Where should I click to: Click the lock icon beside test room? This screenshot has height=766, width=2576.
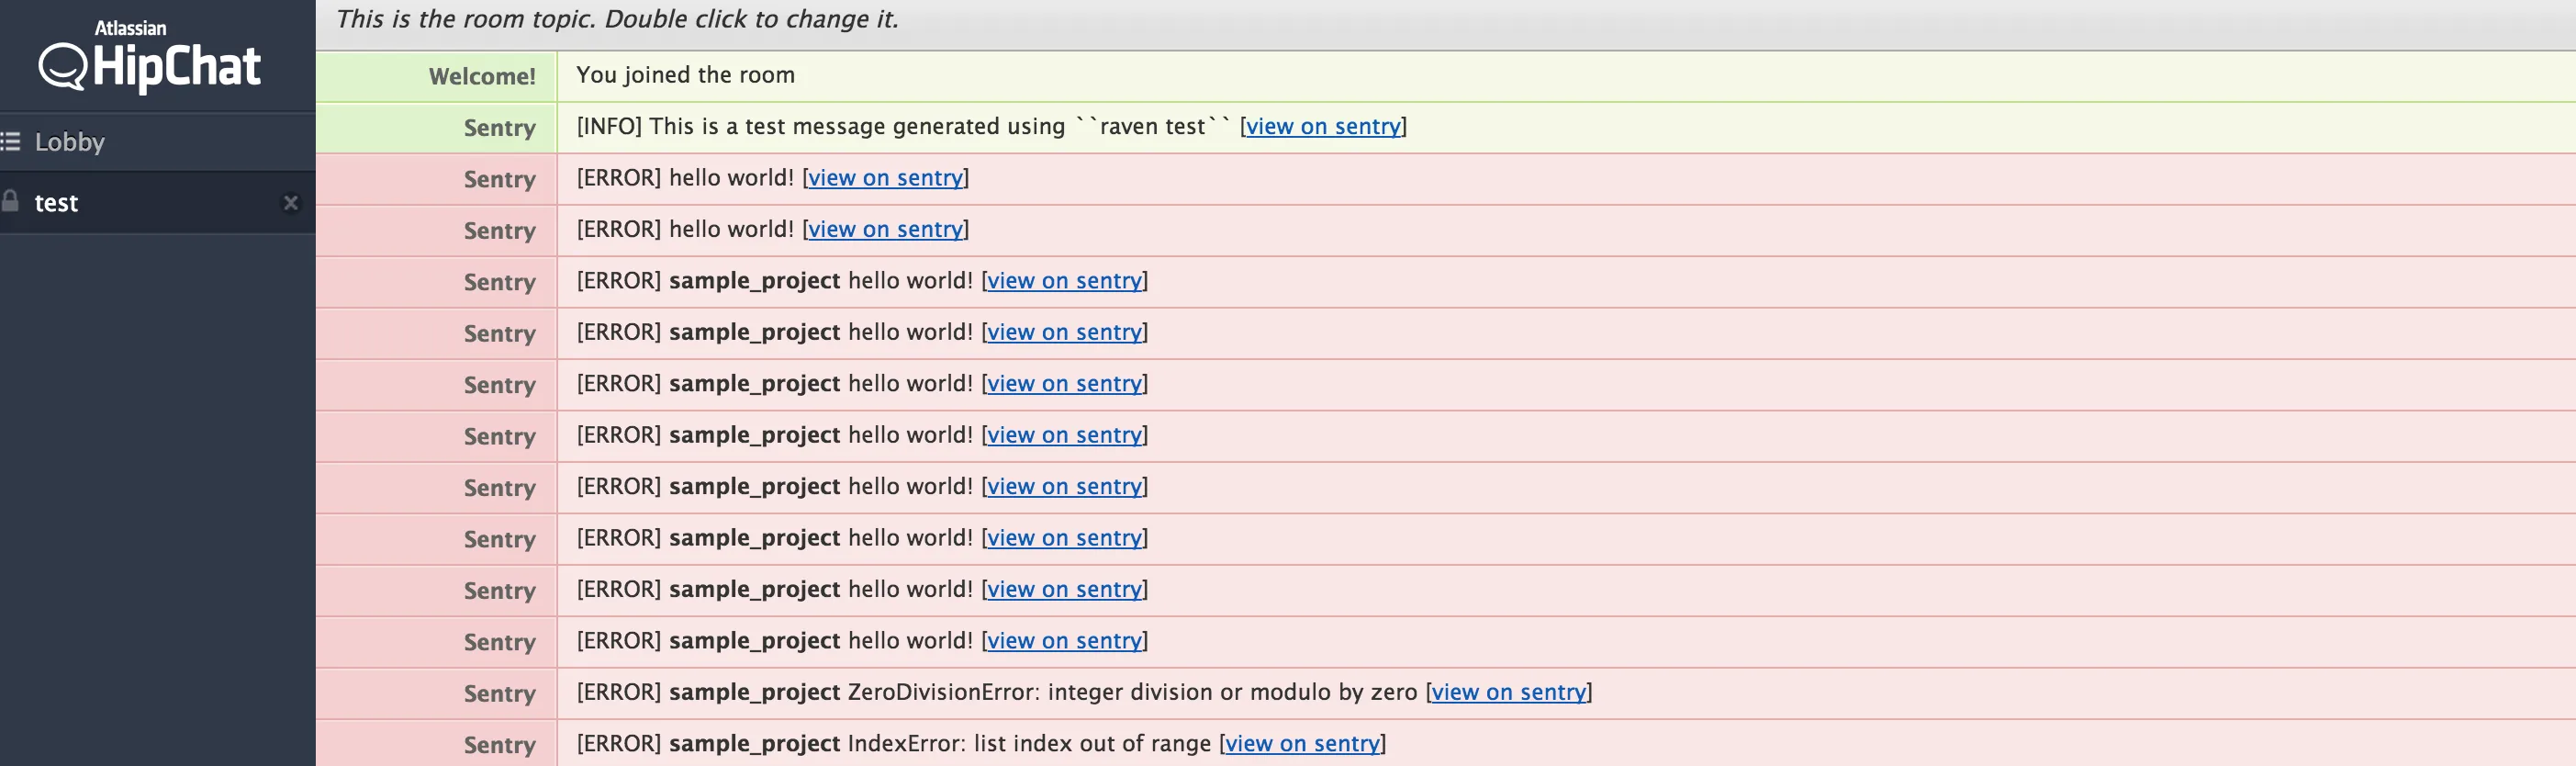click(11, 202)
